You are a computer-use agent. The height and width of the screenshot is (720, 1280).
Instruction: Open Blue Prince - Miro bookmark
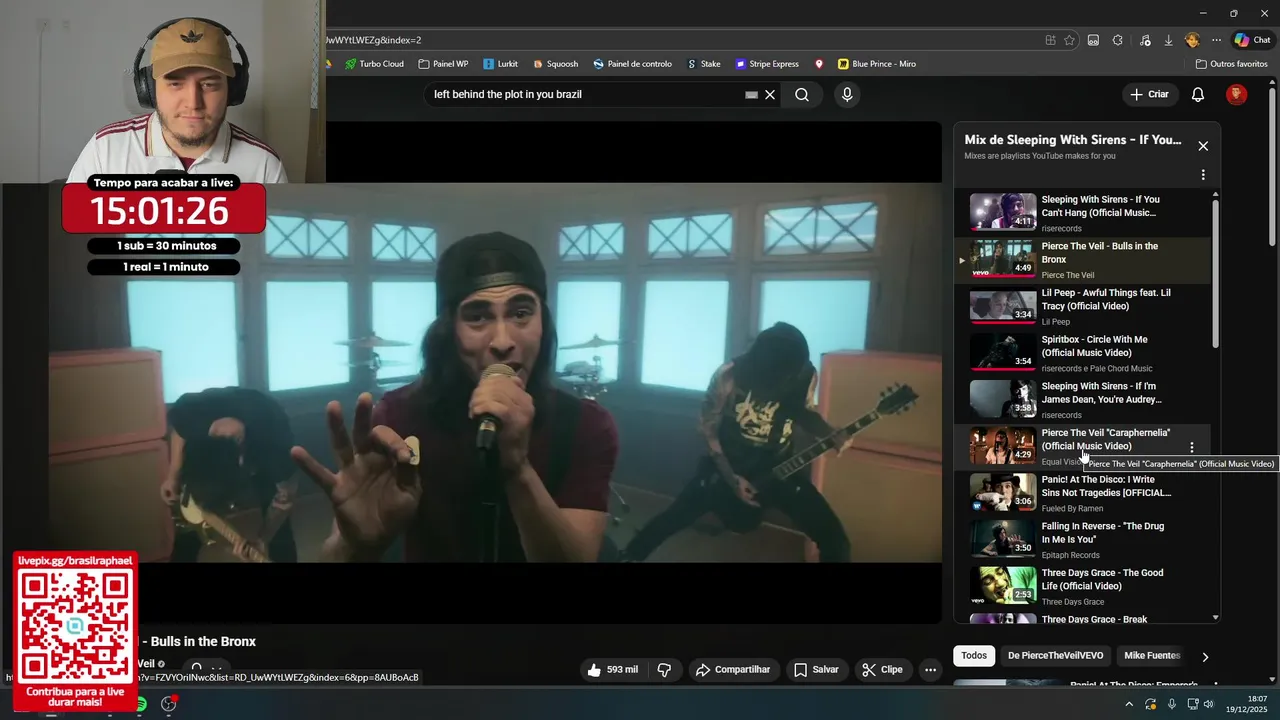point(876,64)
